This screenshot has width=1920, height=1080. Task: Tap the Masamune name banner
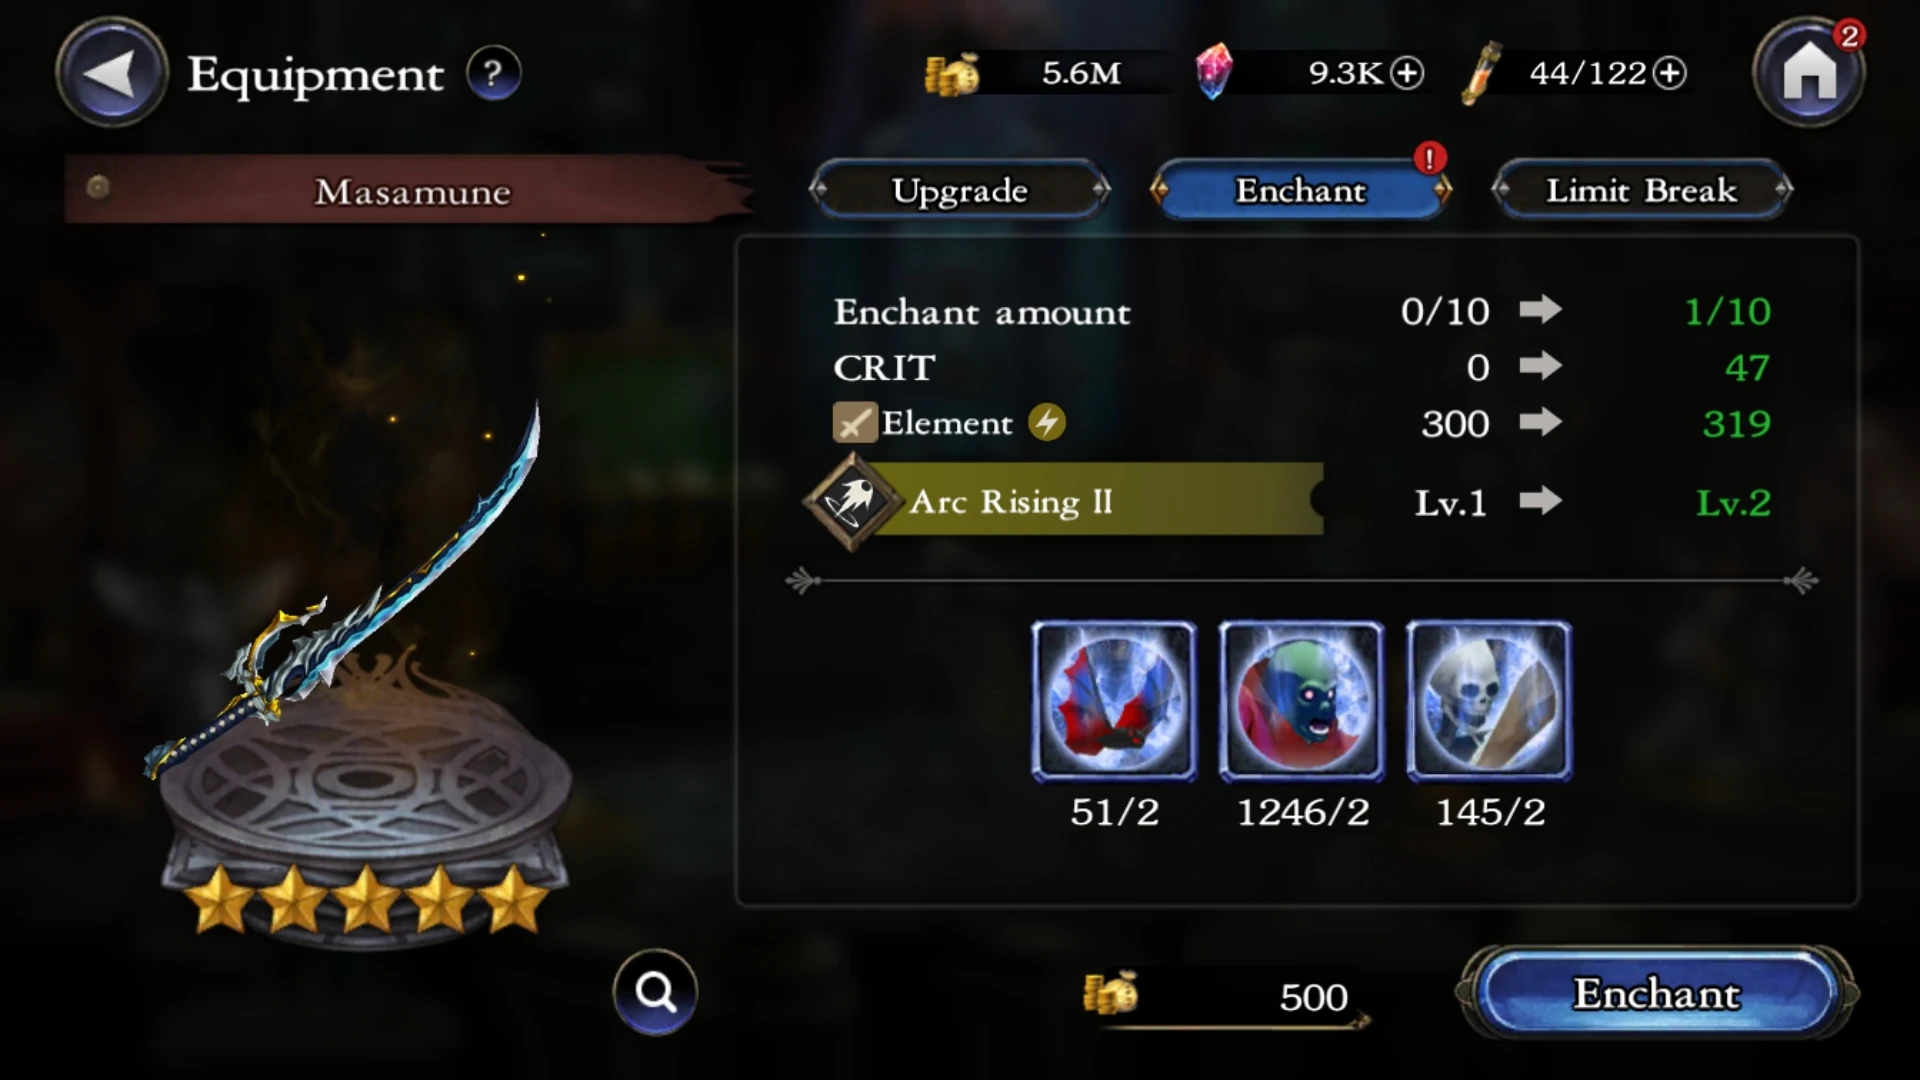click(410, 190)
